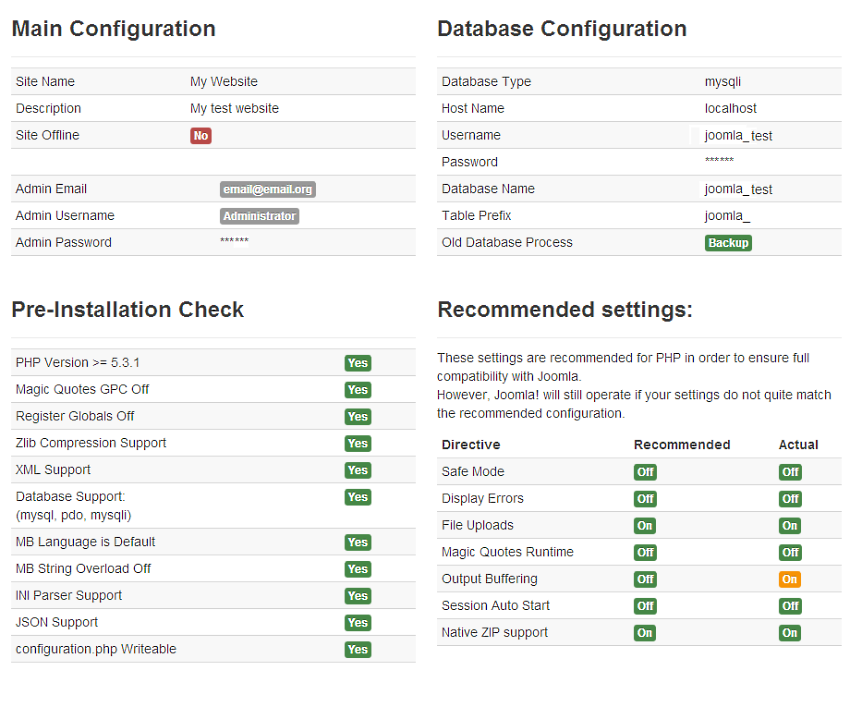Screen dimensions: 850x707
Task: Click the Pre-Installation Check heading
Action: coord(127,310)
